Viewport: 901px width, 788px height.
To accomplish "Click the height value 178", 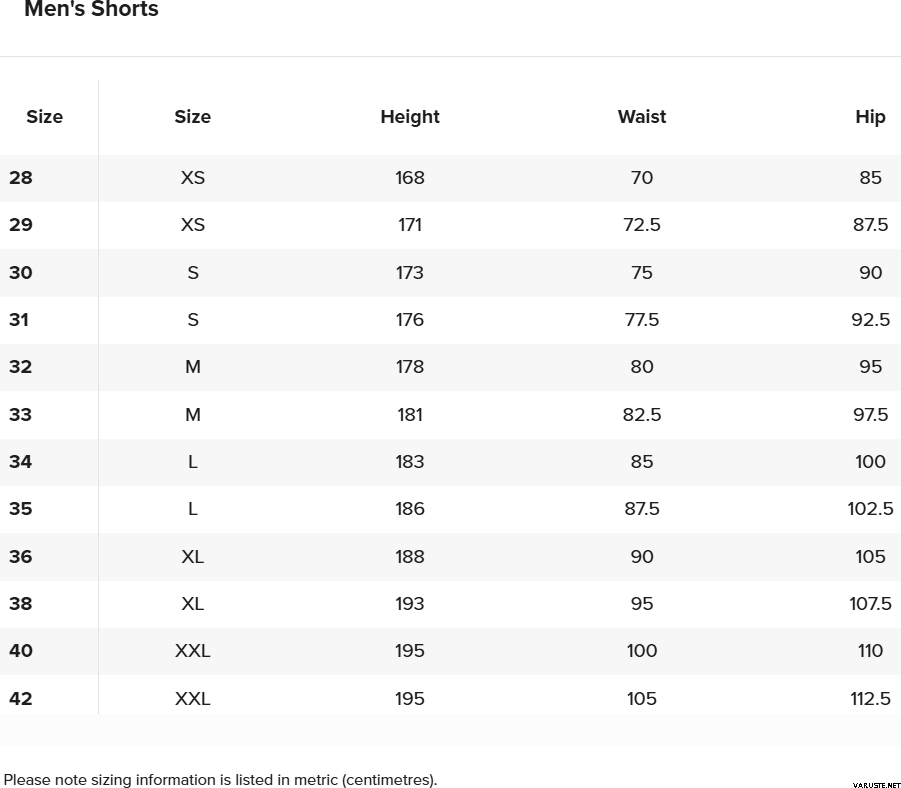I will pos(410,367).
